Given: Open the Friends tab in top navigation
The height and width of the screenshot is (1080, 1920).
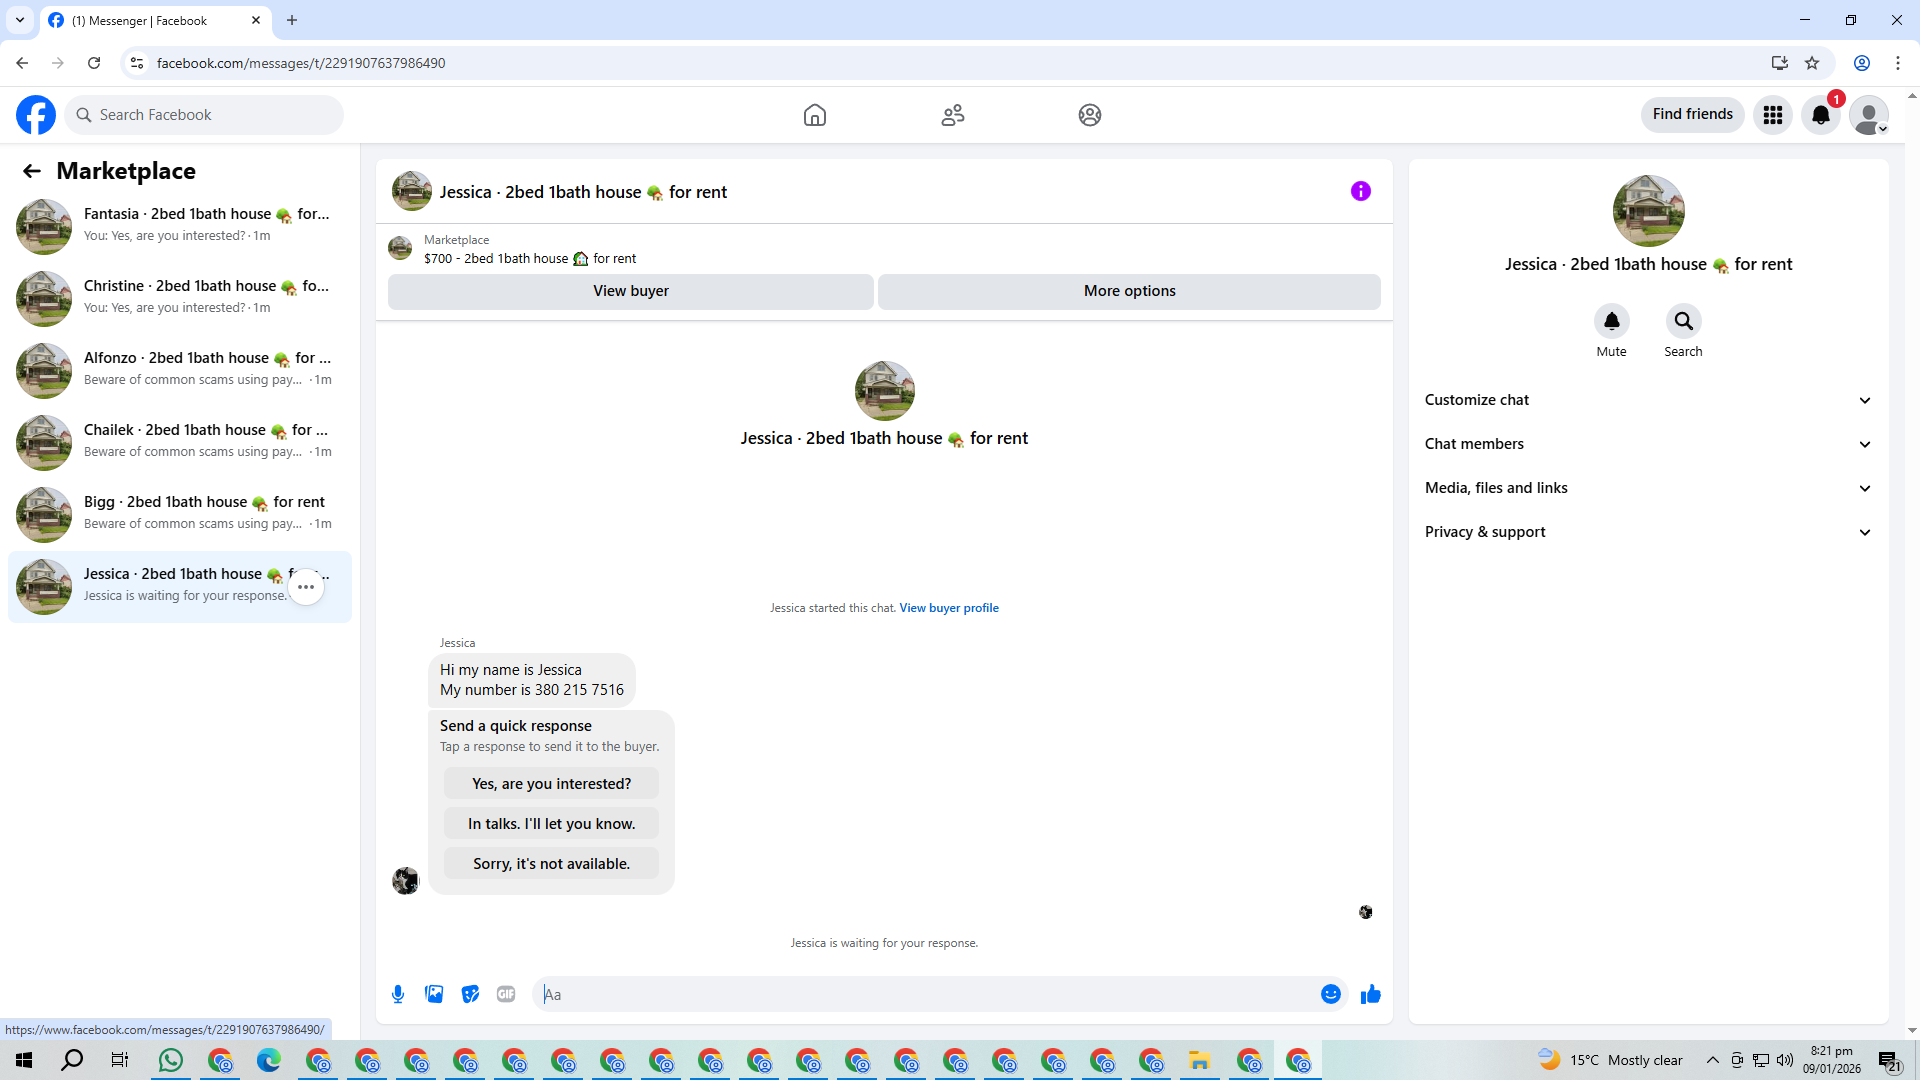Looking at the screenshot, I should [x=952, y=115].
